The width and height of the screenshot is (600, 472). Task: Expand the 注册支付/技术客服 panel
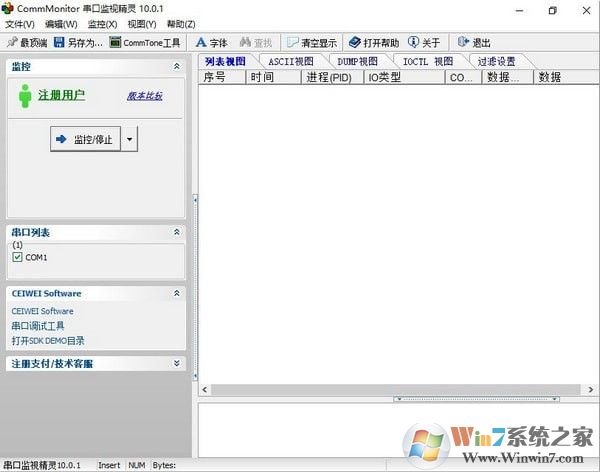[177, 364]
